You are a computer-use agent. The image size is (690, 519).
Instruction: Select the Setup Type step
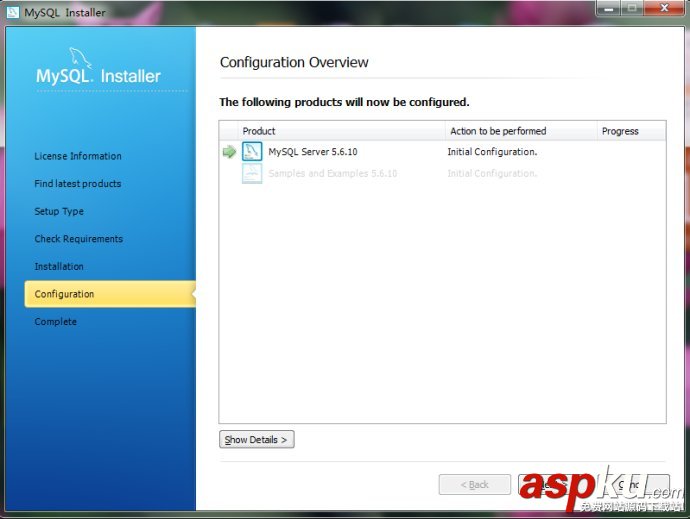click(59, 211)
